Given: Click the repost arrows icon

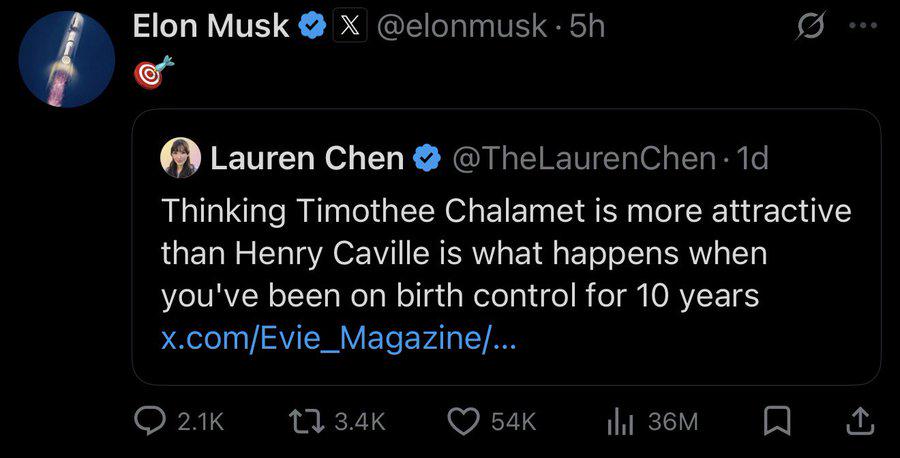Looking at the screenshot, I should pos(308,422).
